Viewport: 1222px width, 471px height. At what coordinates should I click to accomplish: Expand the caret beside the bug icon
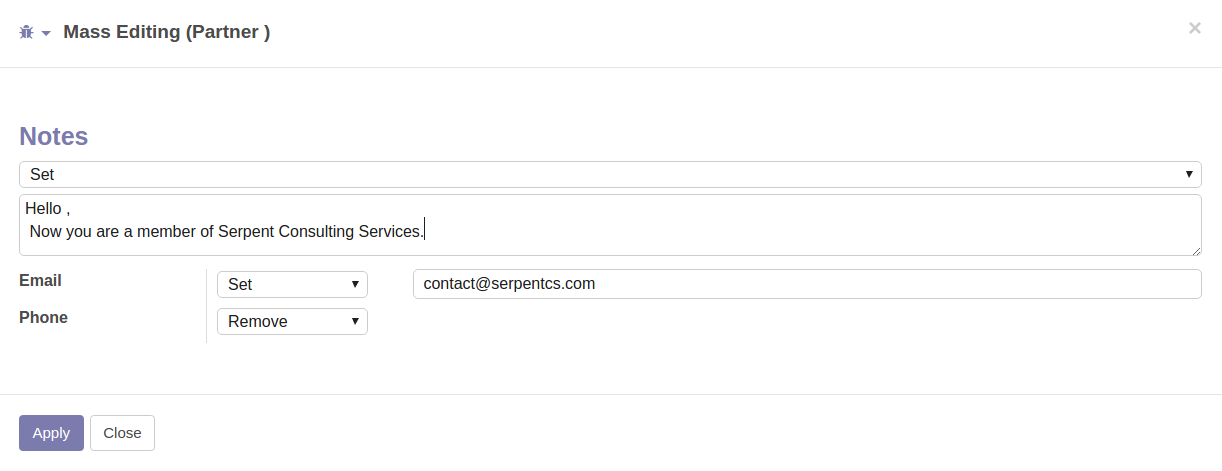46,34
